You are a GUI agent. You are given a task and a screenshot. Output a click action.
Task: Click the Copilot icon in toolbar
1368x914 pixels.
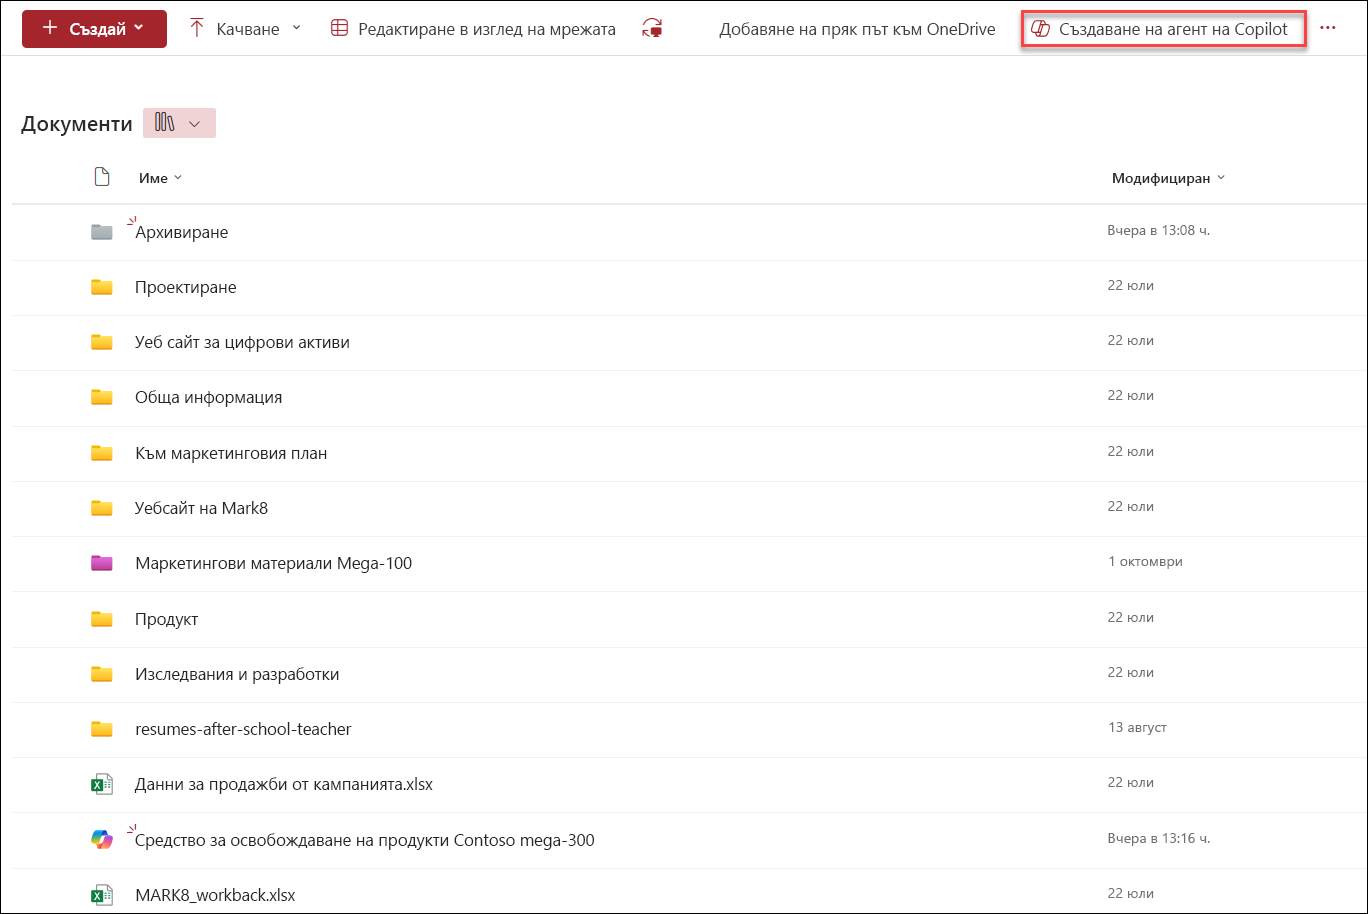point(1040,29)
